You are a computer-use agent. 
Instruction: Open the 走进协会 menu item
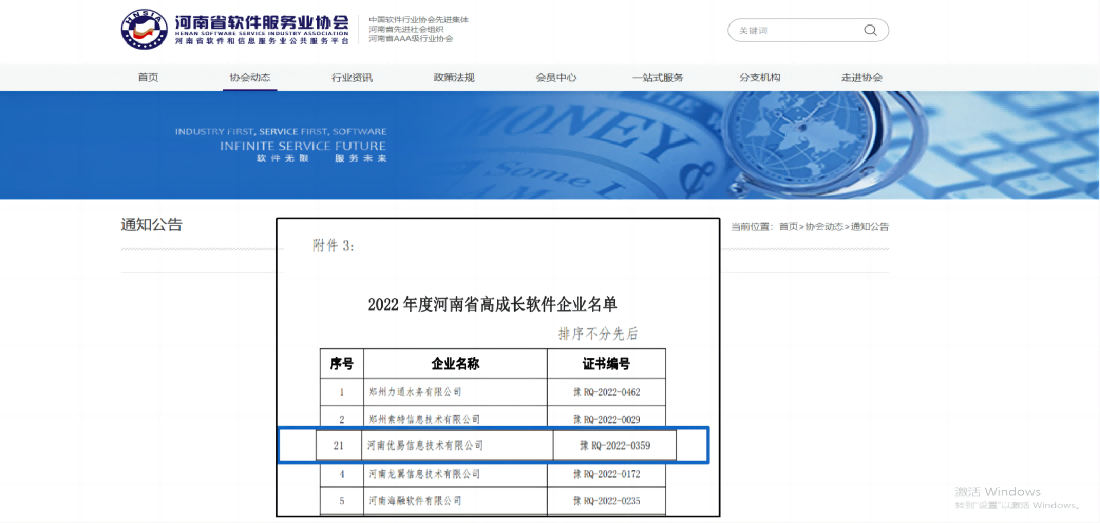[861, 77]
